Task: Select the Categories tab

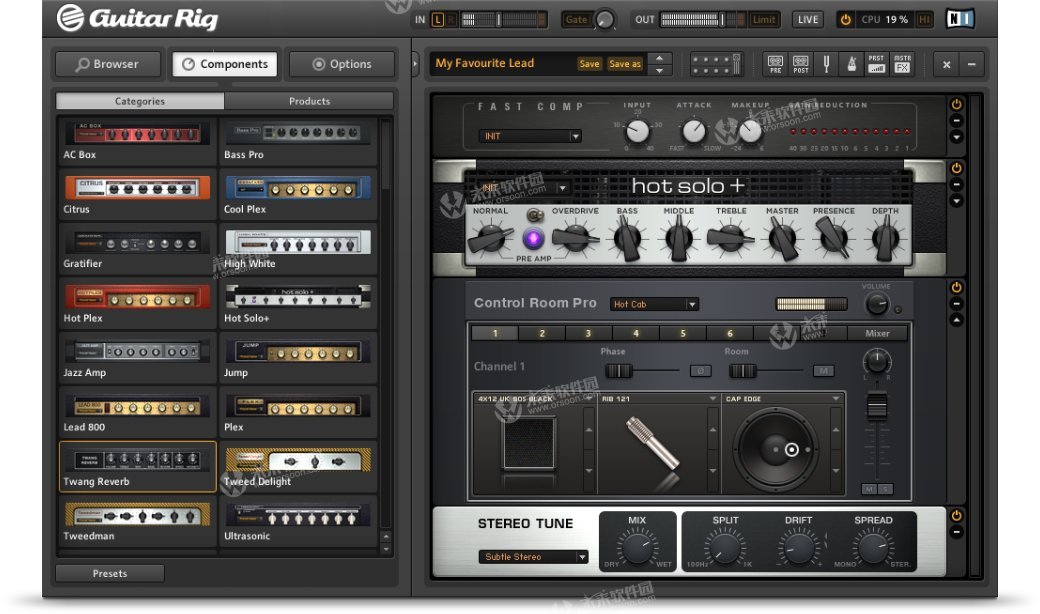Action: (140, 101)
